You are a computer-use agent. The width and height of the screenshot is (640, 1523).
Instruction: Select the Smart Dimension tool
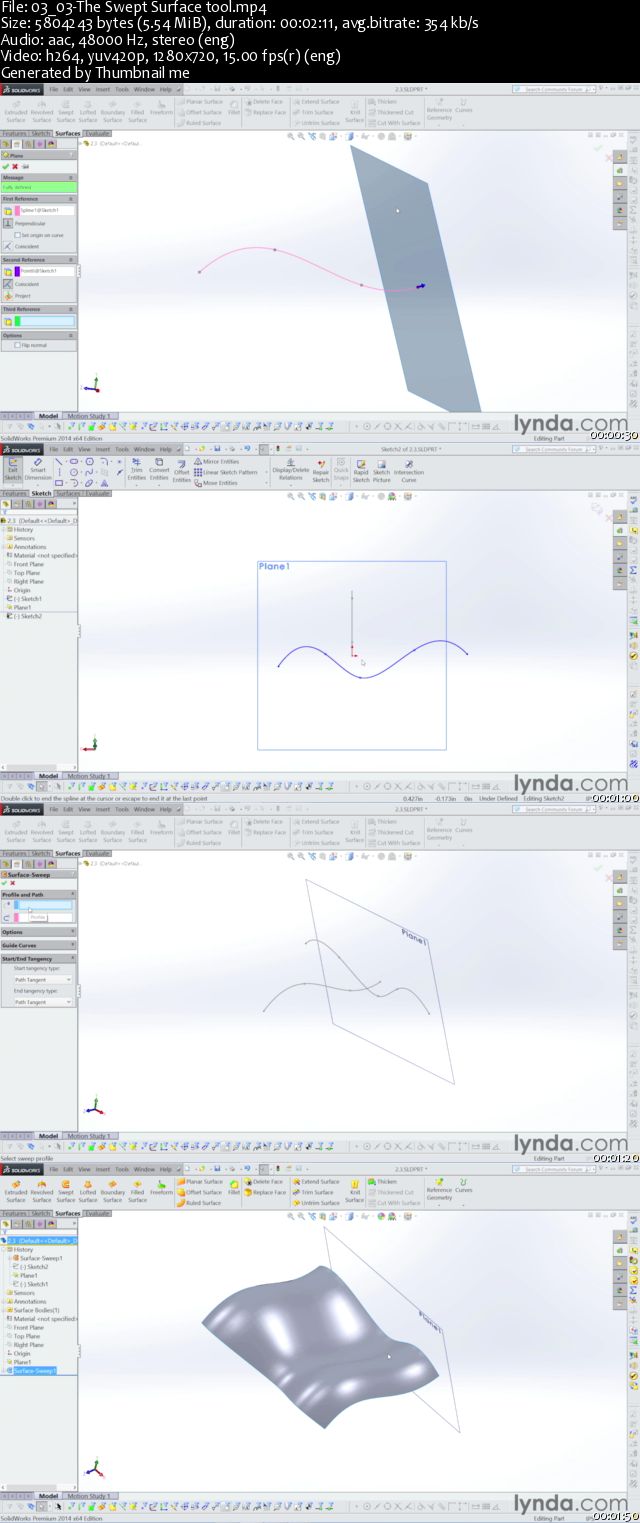coord(38,470)
